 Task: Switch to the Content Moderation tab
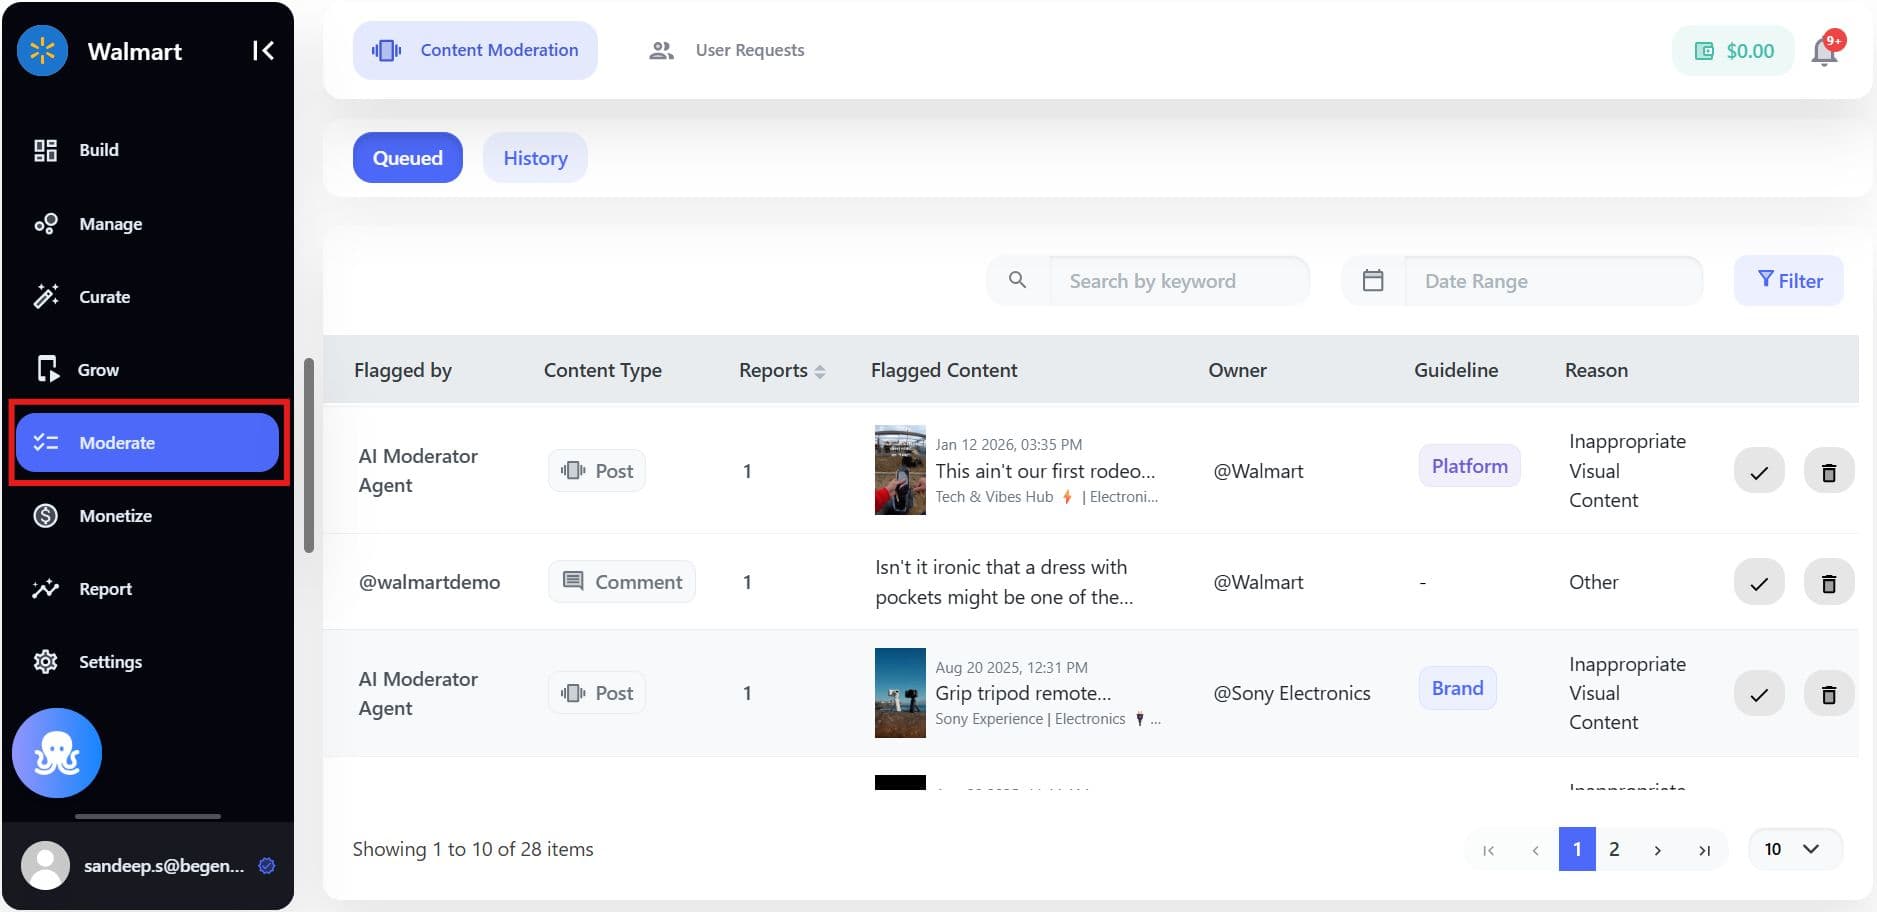(x=475, y=50)
